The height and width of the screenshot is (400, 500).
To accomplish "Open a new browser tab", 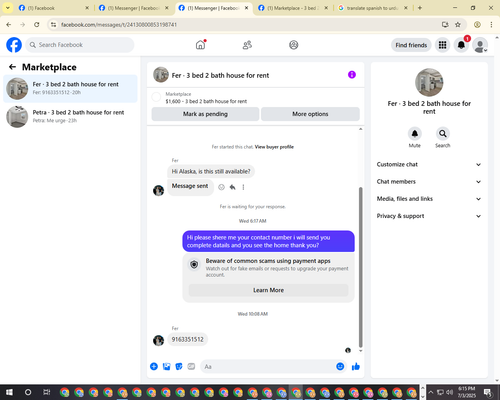I will point(420,8).
